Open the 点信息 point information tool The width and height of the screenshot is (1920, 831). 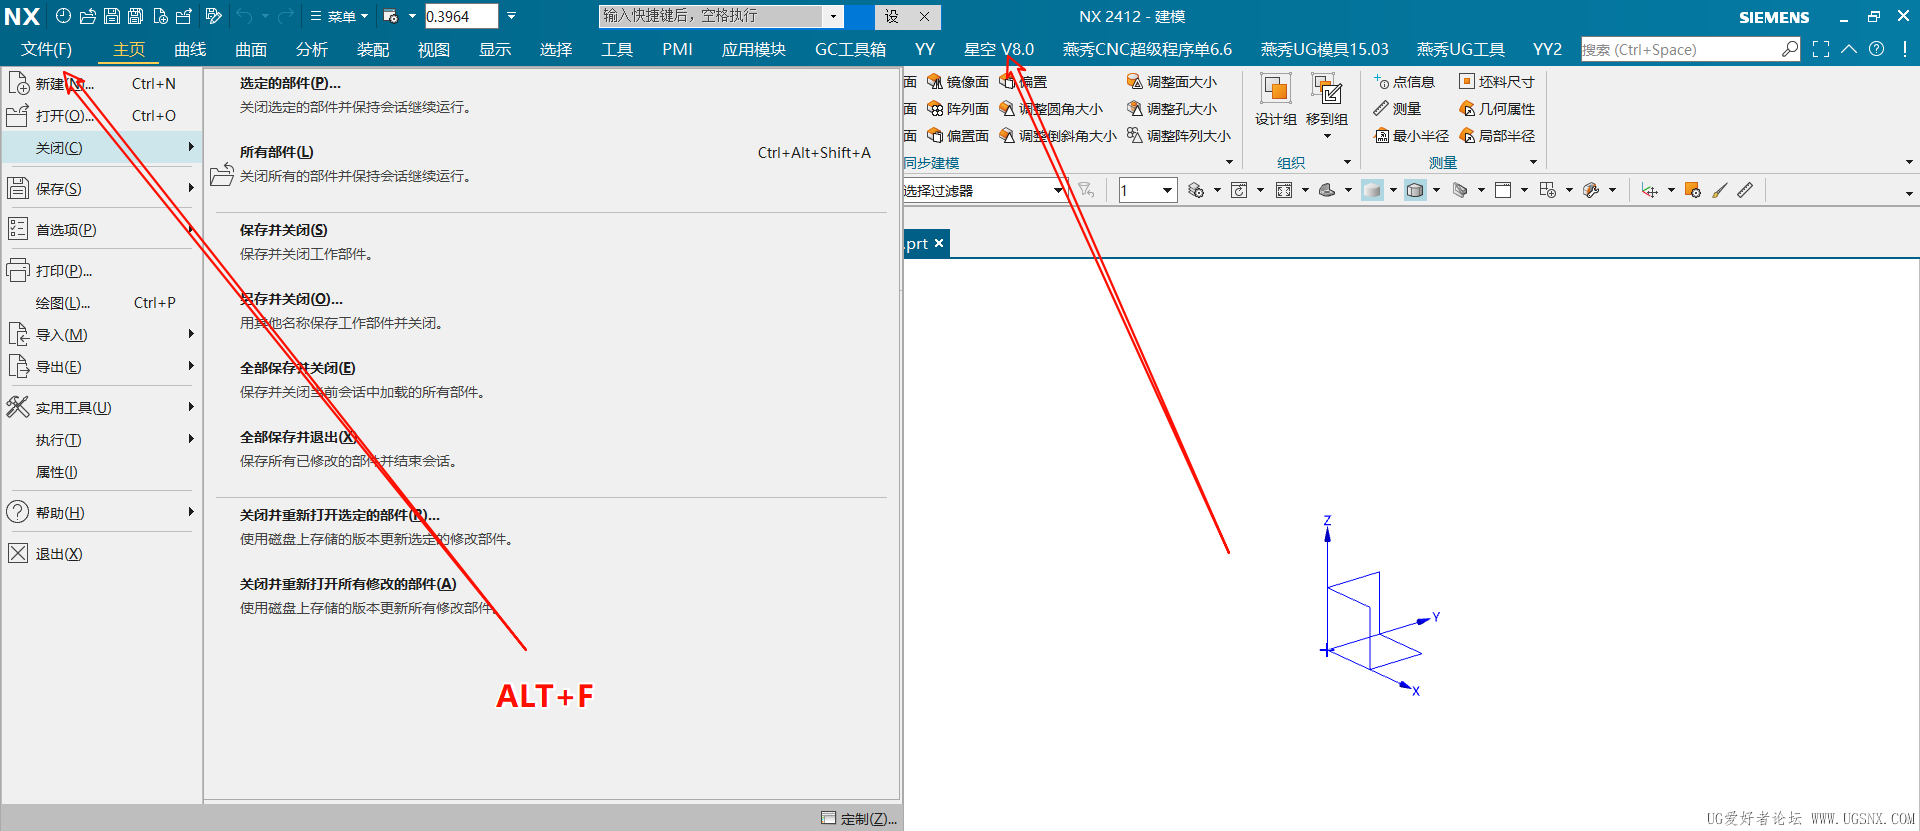pyautogui.click(x=1404, y=82)
